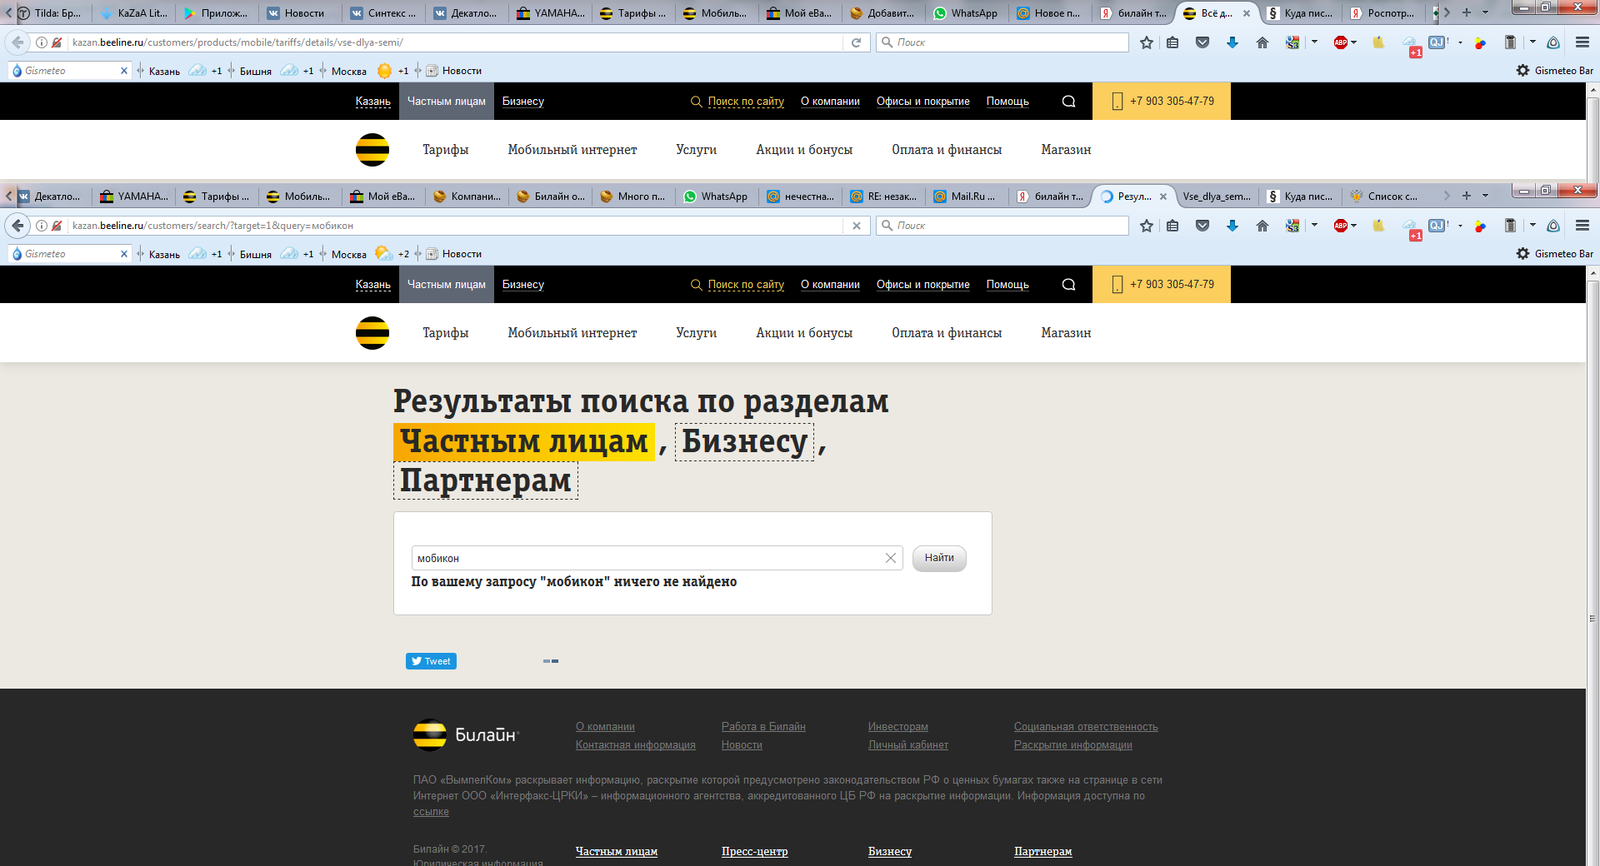Expand S3 extension dropdown arrow in lower window
Viewport: 1600px width, 866px height.
point(1314,226)
